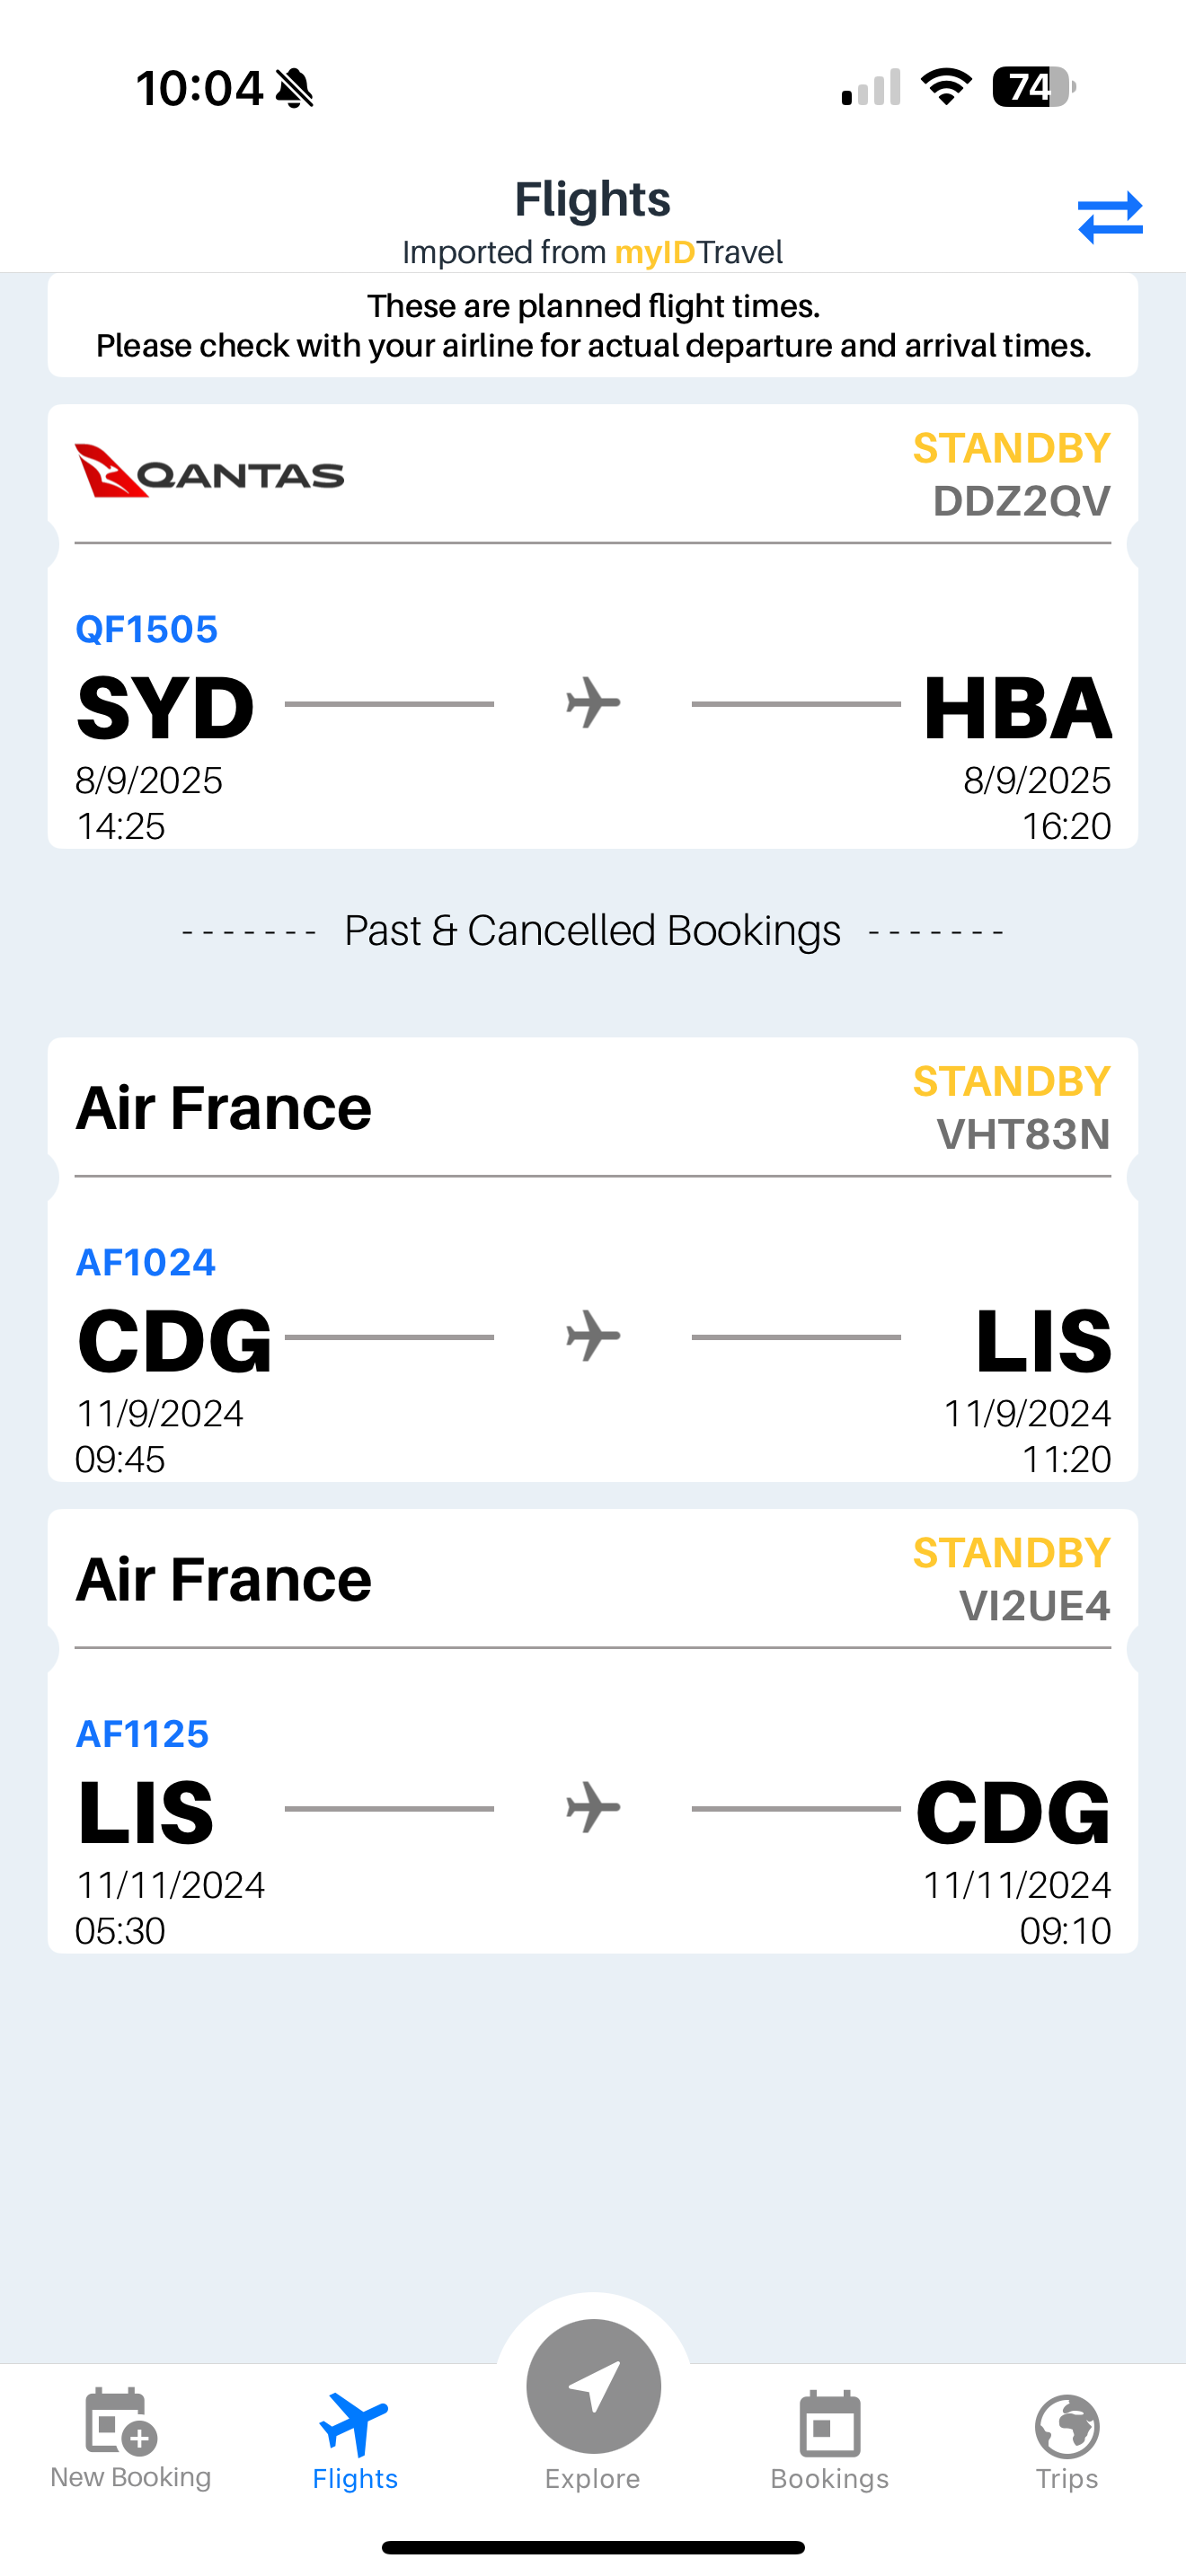Tap booking reference DDZ2QV
The width and height of the screenshot is (1186, 2576).
[x=1021, y=501]
